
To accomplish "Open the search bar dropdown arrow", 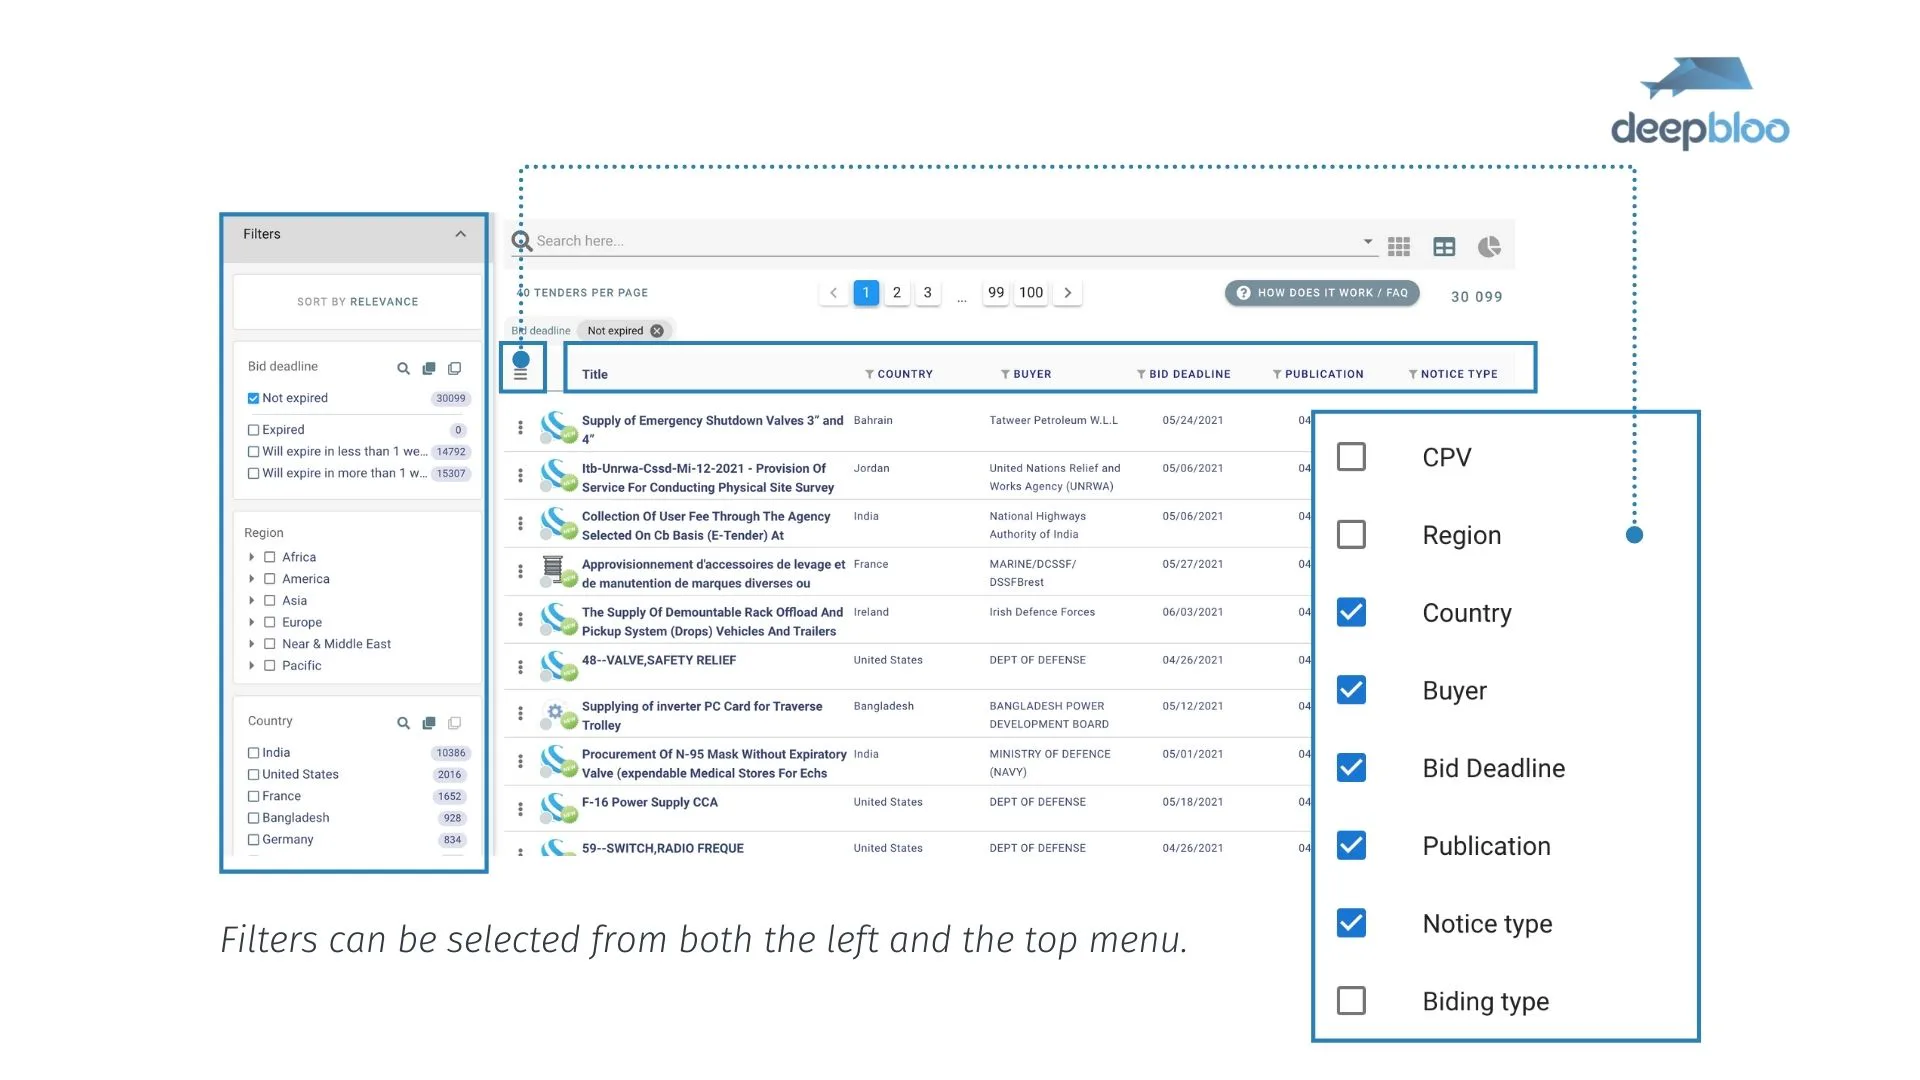I will [x=1367, y=241].
